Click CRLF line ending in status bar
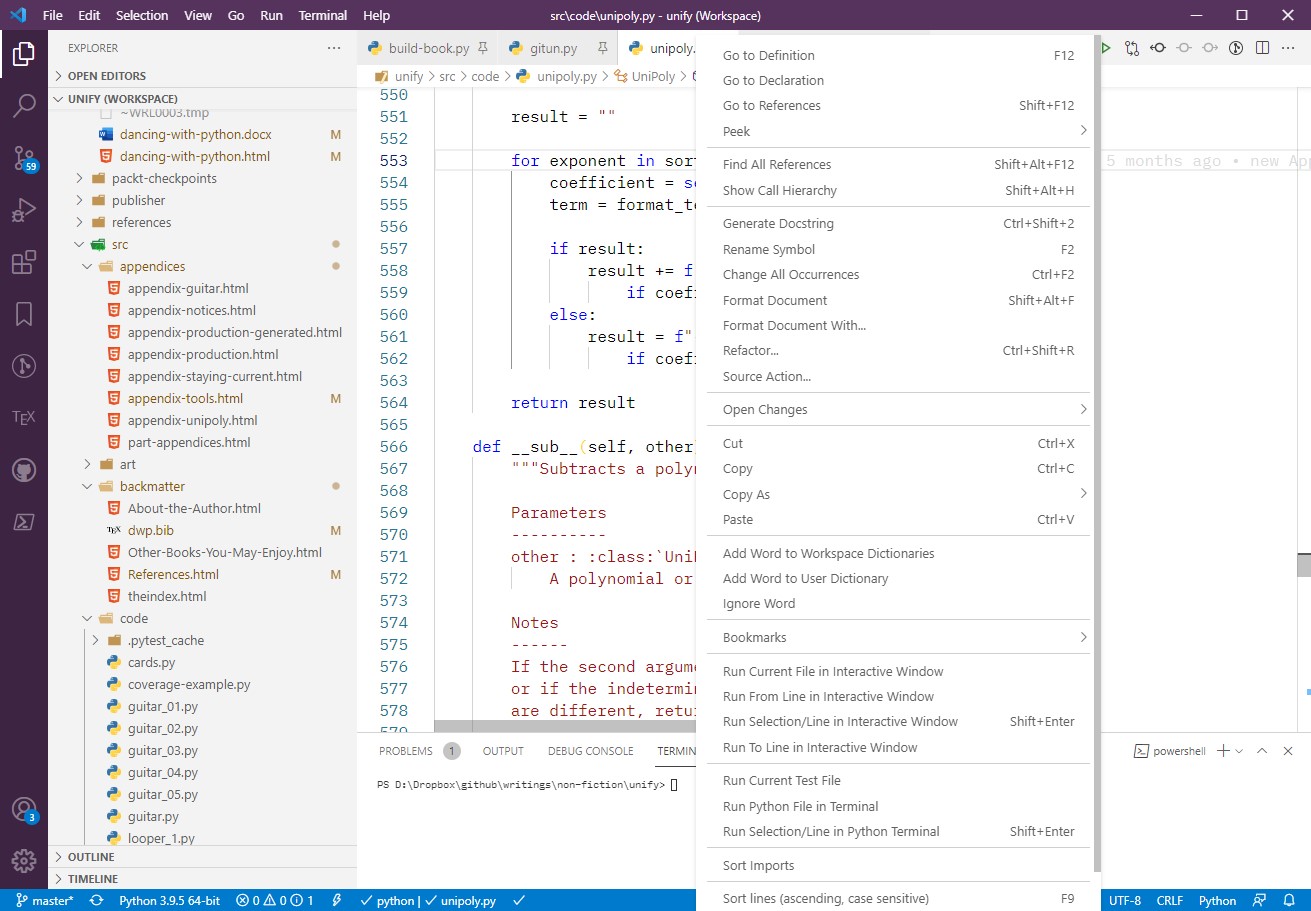 1170,901
